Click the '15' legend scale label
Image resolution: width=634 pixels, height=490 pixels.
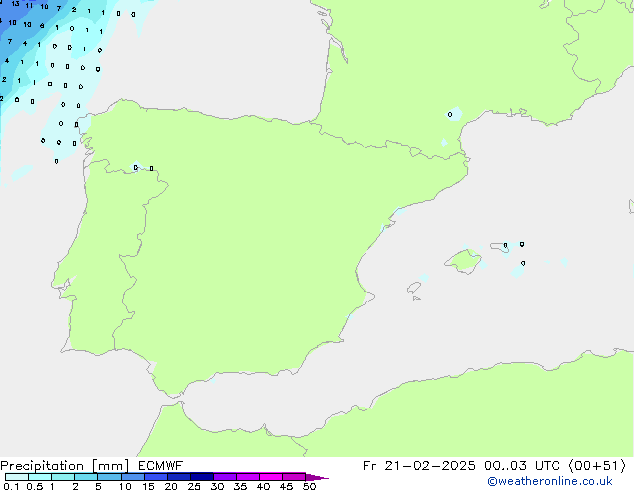pyautogui.click(x=148, y=486)
